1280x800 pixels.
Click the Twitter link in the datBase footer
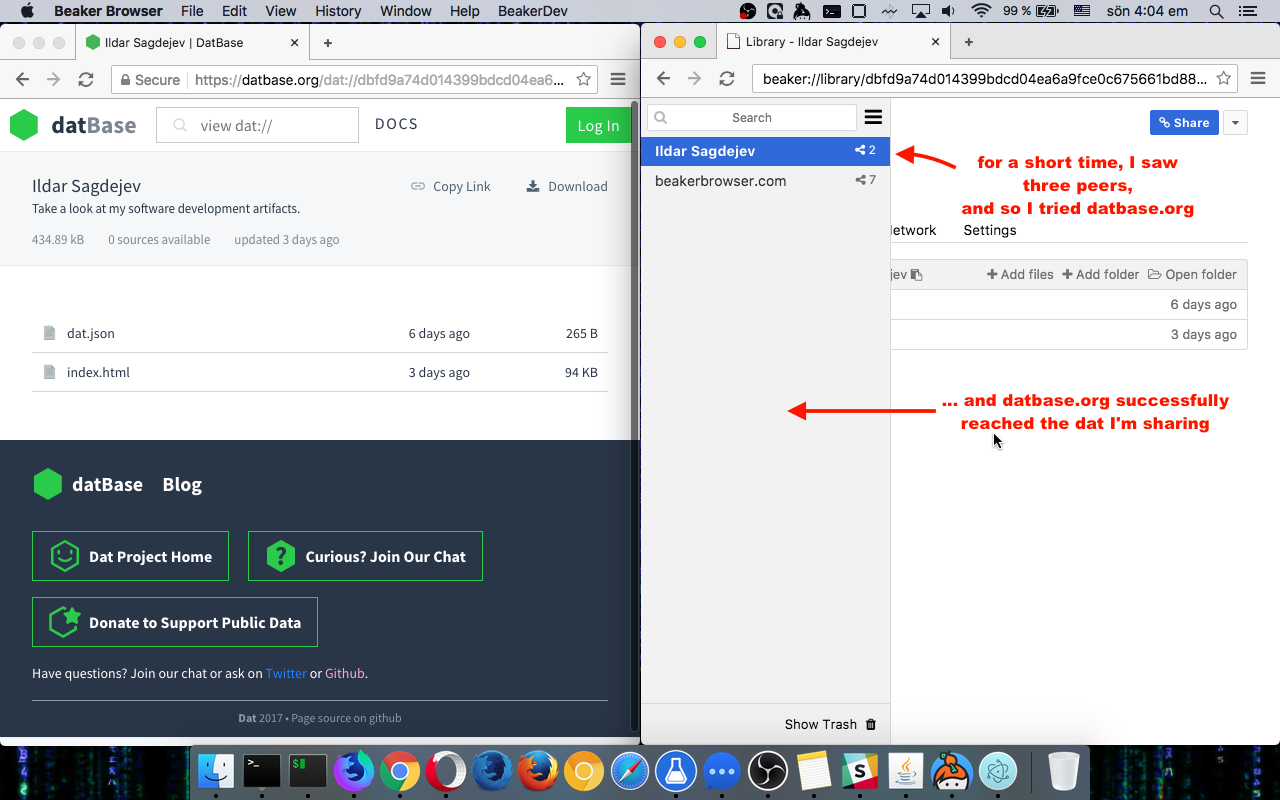[x=286, y=673]
